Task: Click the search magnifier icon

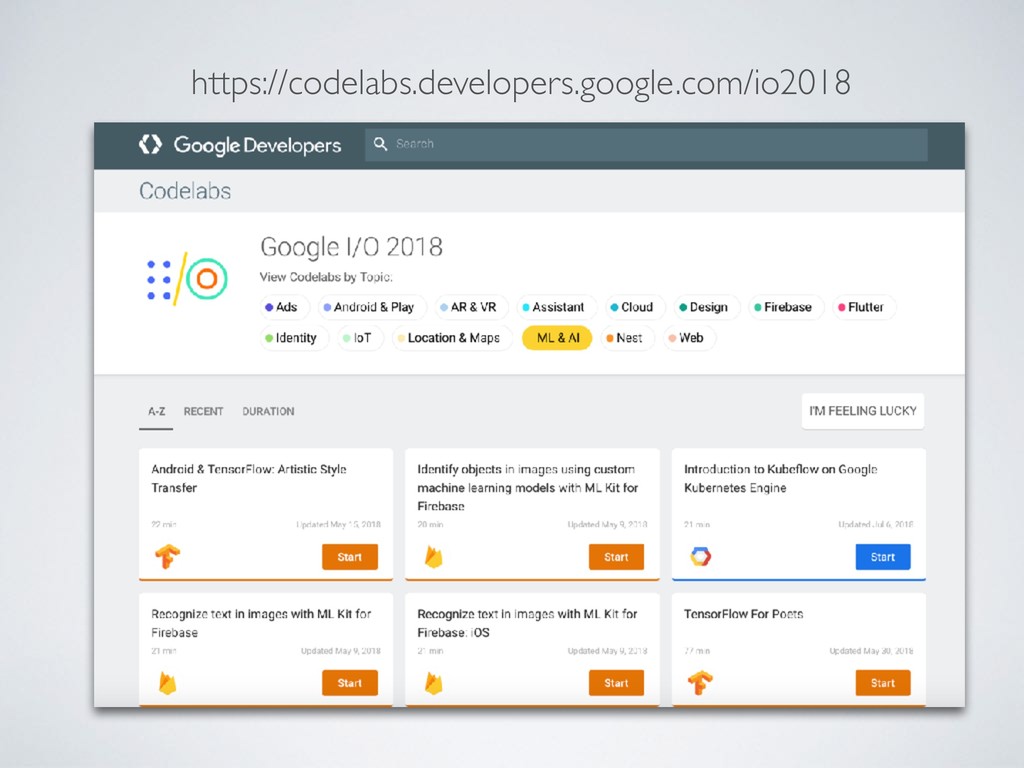Action: point(380,144)
